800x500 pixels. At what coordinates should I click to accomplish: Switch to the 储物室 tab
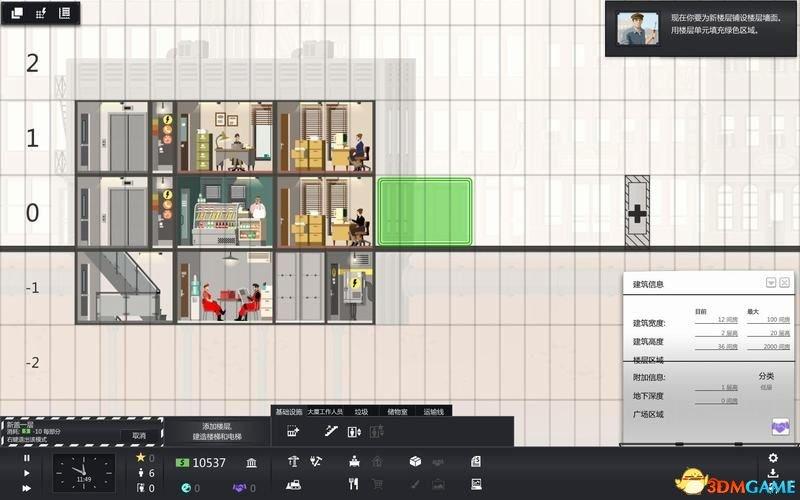click(397, 412)
